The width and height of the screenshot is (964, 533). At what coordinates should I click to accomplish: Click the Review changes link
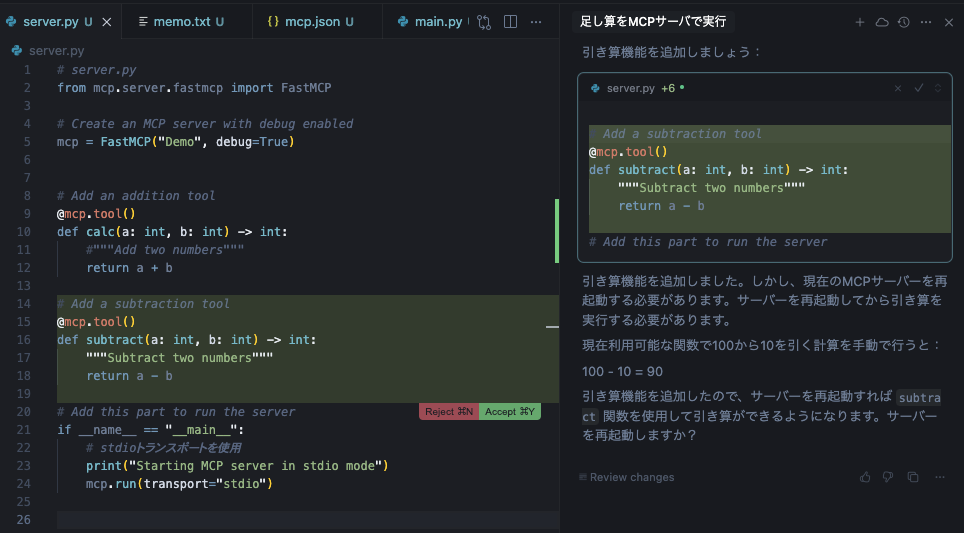pos(631,477)
